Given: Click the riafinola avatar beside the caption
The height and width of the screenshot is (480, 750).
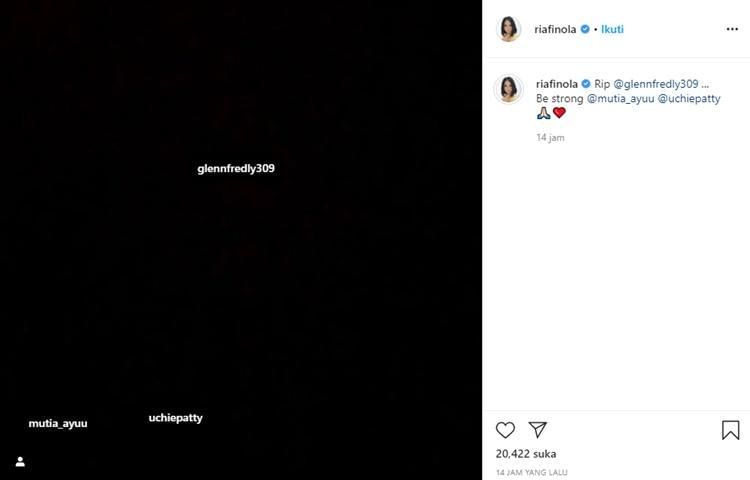Looking at the screenshot, I should tap(509, 89).
